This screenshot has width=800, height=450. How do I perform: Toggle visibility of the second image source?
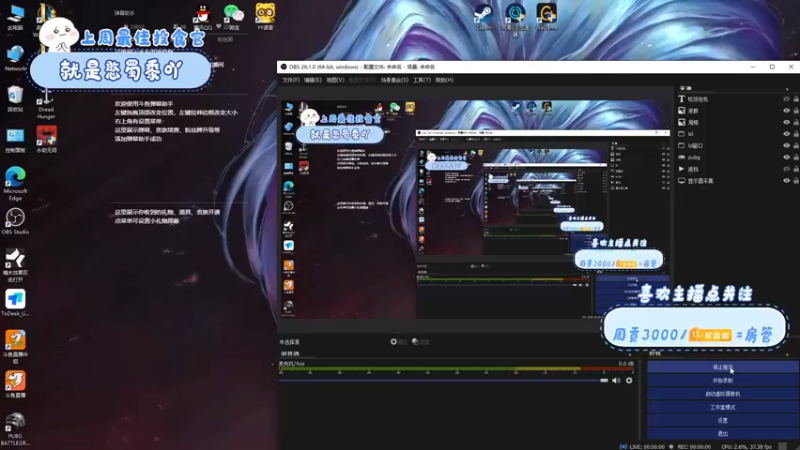787,122
